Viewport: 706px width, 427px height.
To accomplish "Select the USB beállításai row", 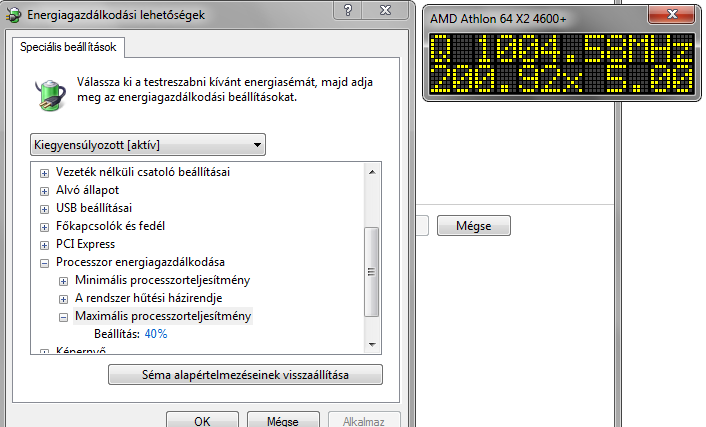I will [94, 208].
